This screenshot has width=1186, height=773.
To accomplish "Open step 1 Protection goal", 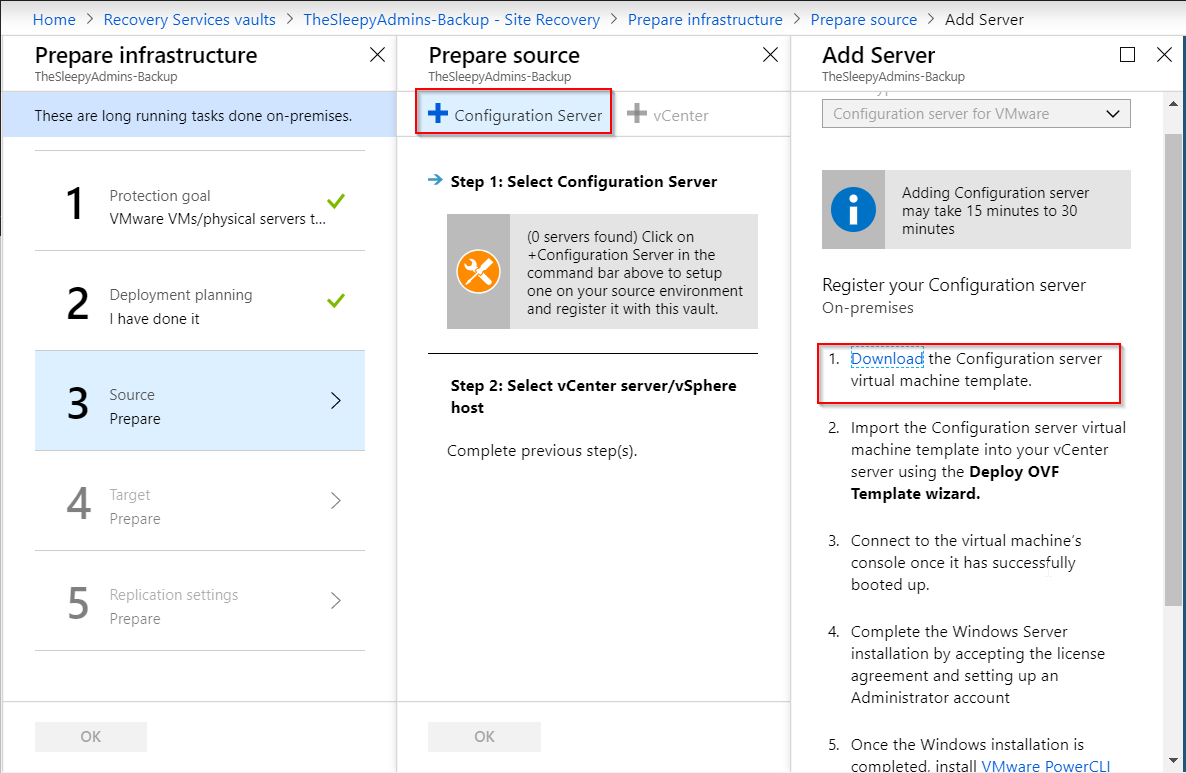I will (200, 206).
